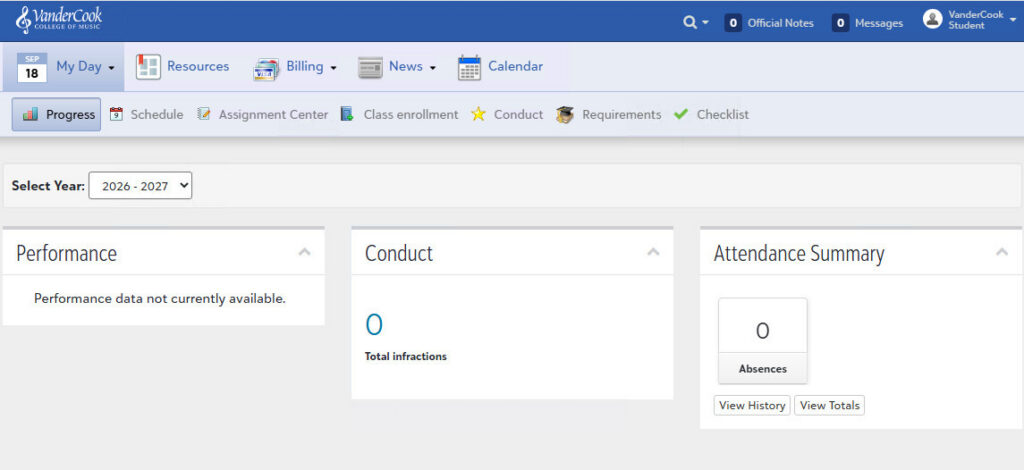Click the Attendance Summary heading
The image size is (1024, 470).
coord(799,253)
